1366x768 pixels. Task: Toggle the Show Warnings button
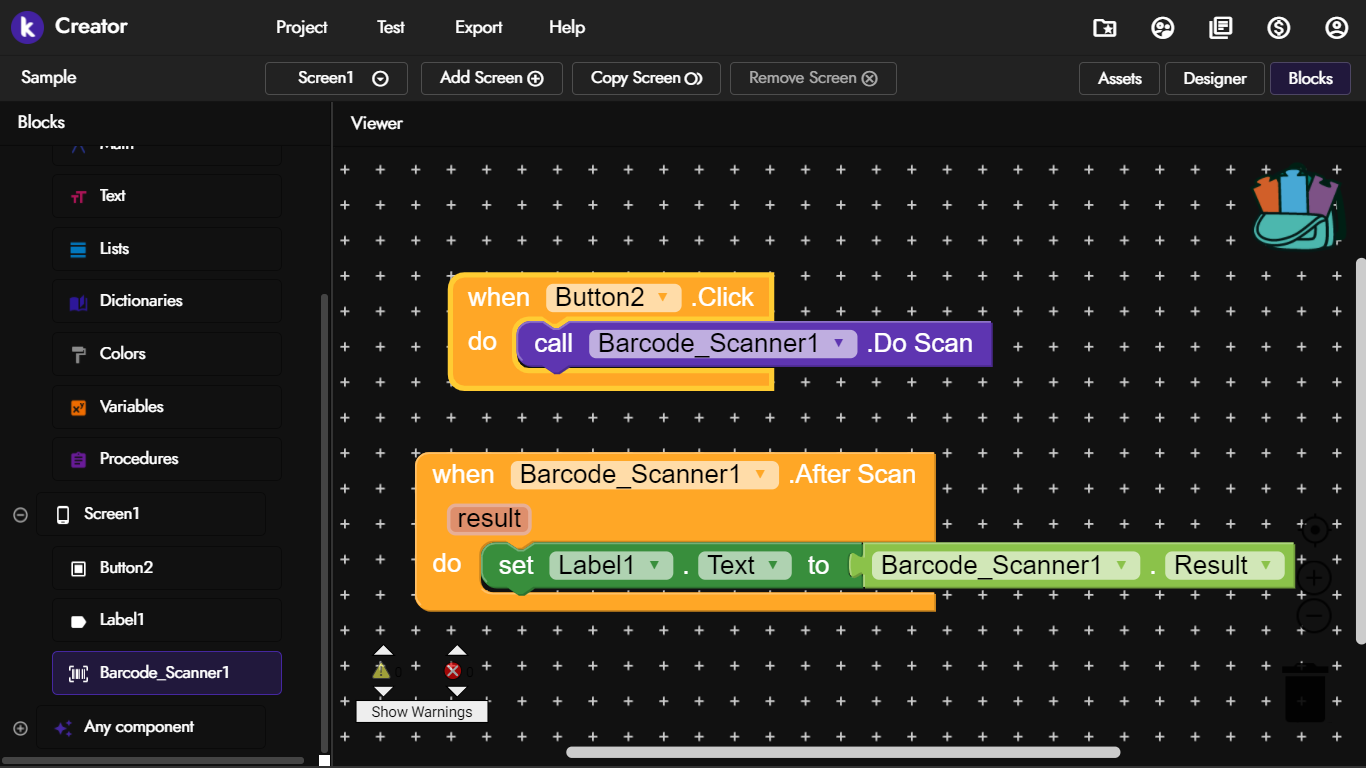[421, 712]
